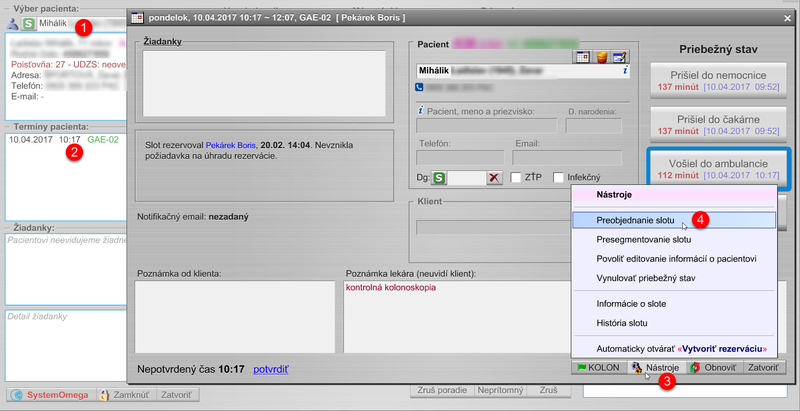The image size is (800, 411).
Task: Click the edit patient card icon
Action: 619,57
